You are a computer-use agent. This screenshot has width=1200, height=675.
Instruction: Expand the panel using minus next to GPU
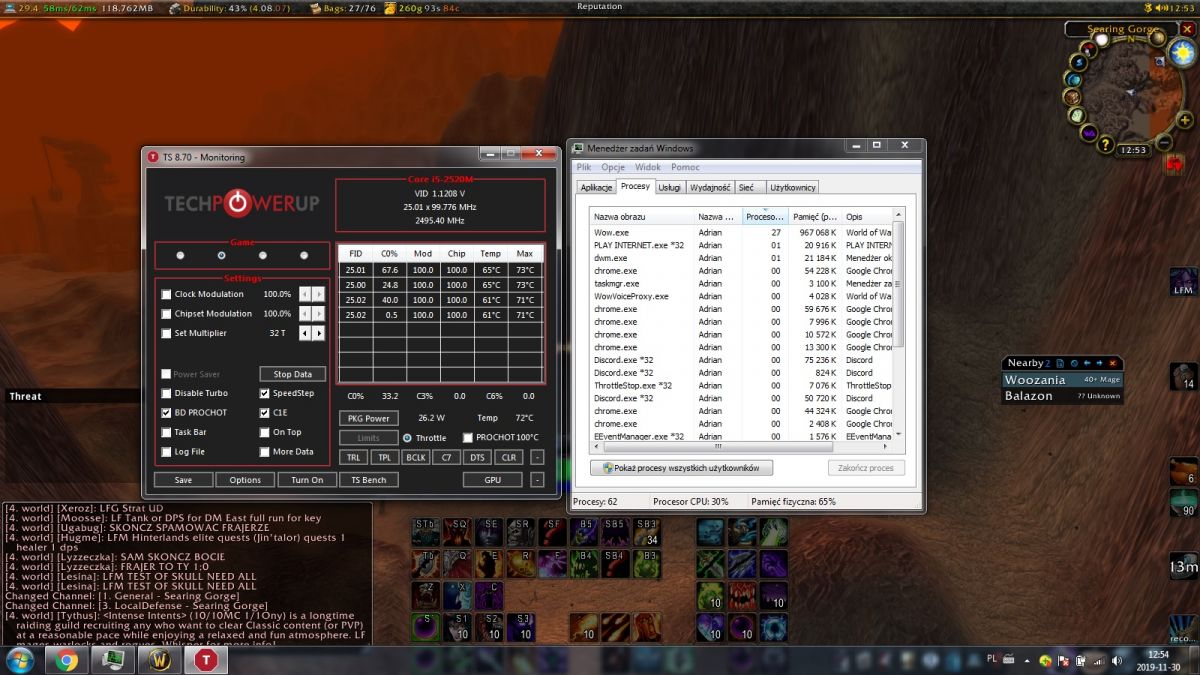(x=538, y=480)
